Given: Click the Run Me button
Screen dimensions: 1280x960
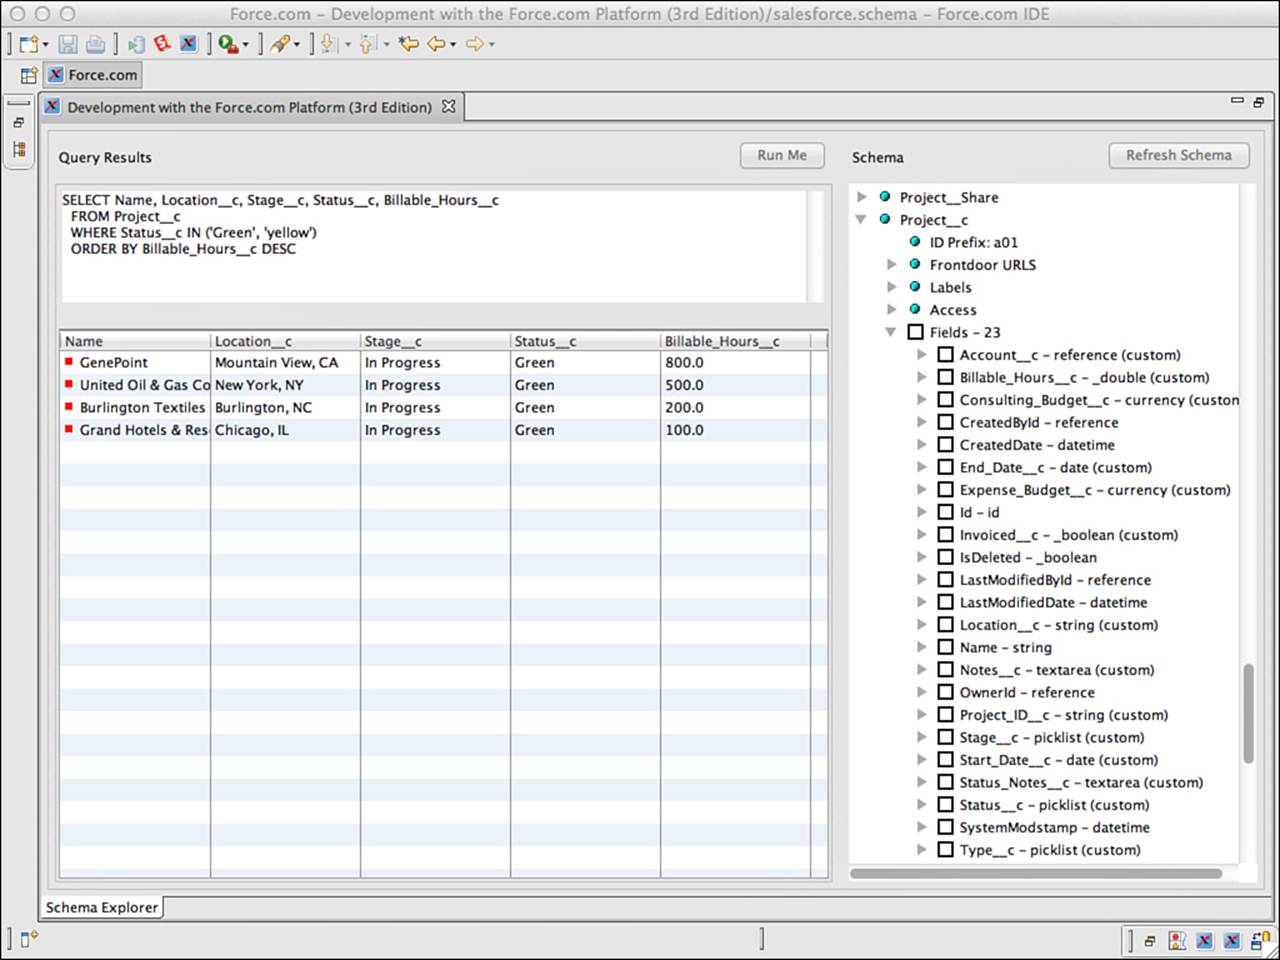Looking at the screenshot, I should tap(782, 155).
